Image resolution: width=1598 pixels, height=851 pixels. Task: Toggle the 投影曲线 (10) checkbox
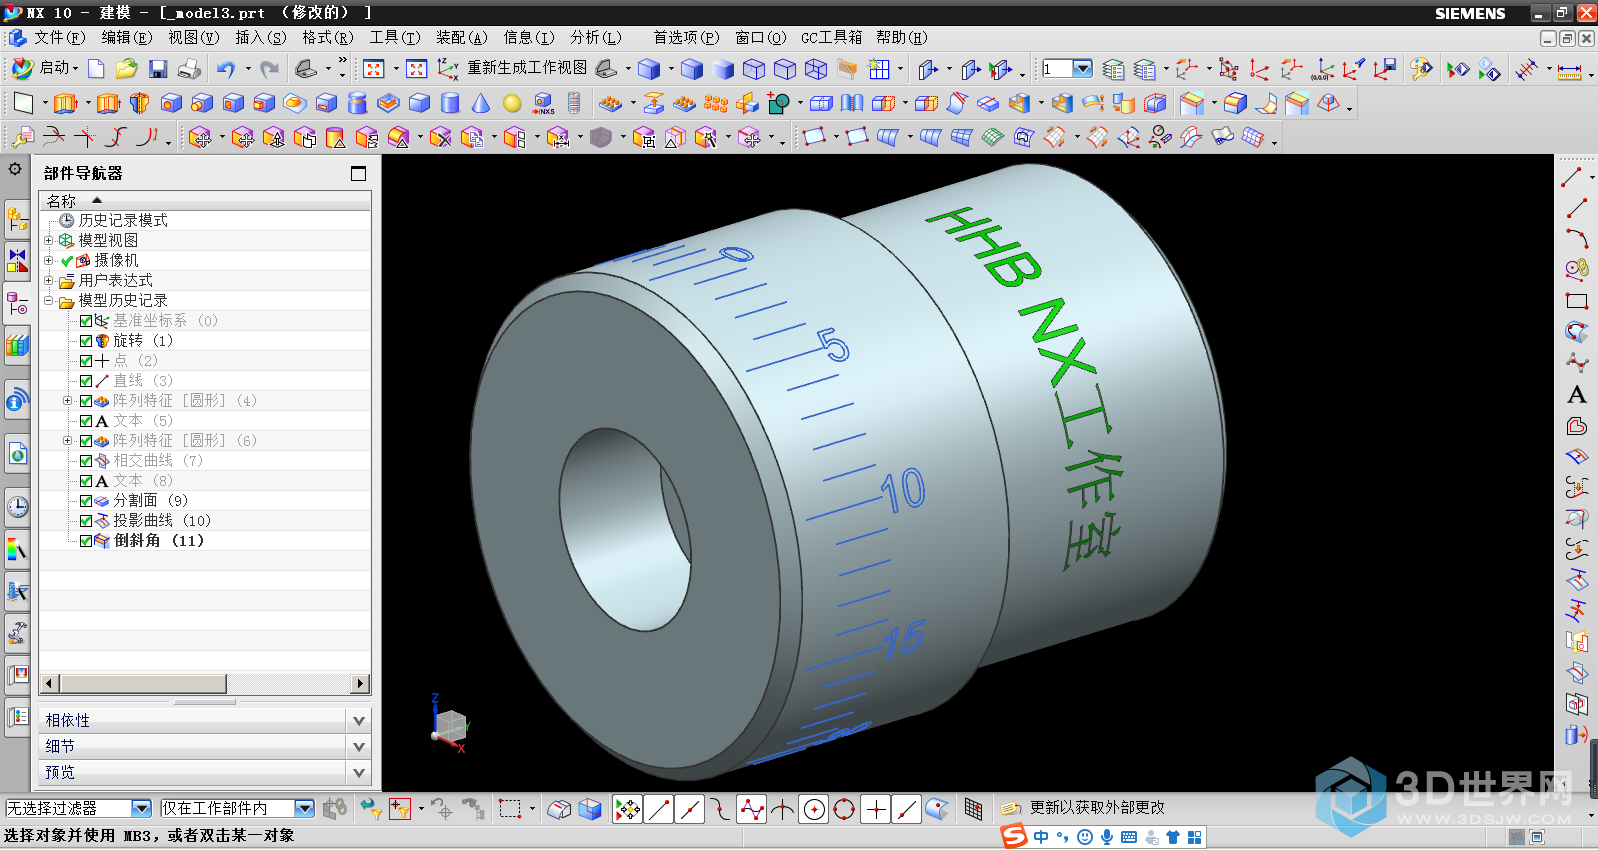click(86, 521)
